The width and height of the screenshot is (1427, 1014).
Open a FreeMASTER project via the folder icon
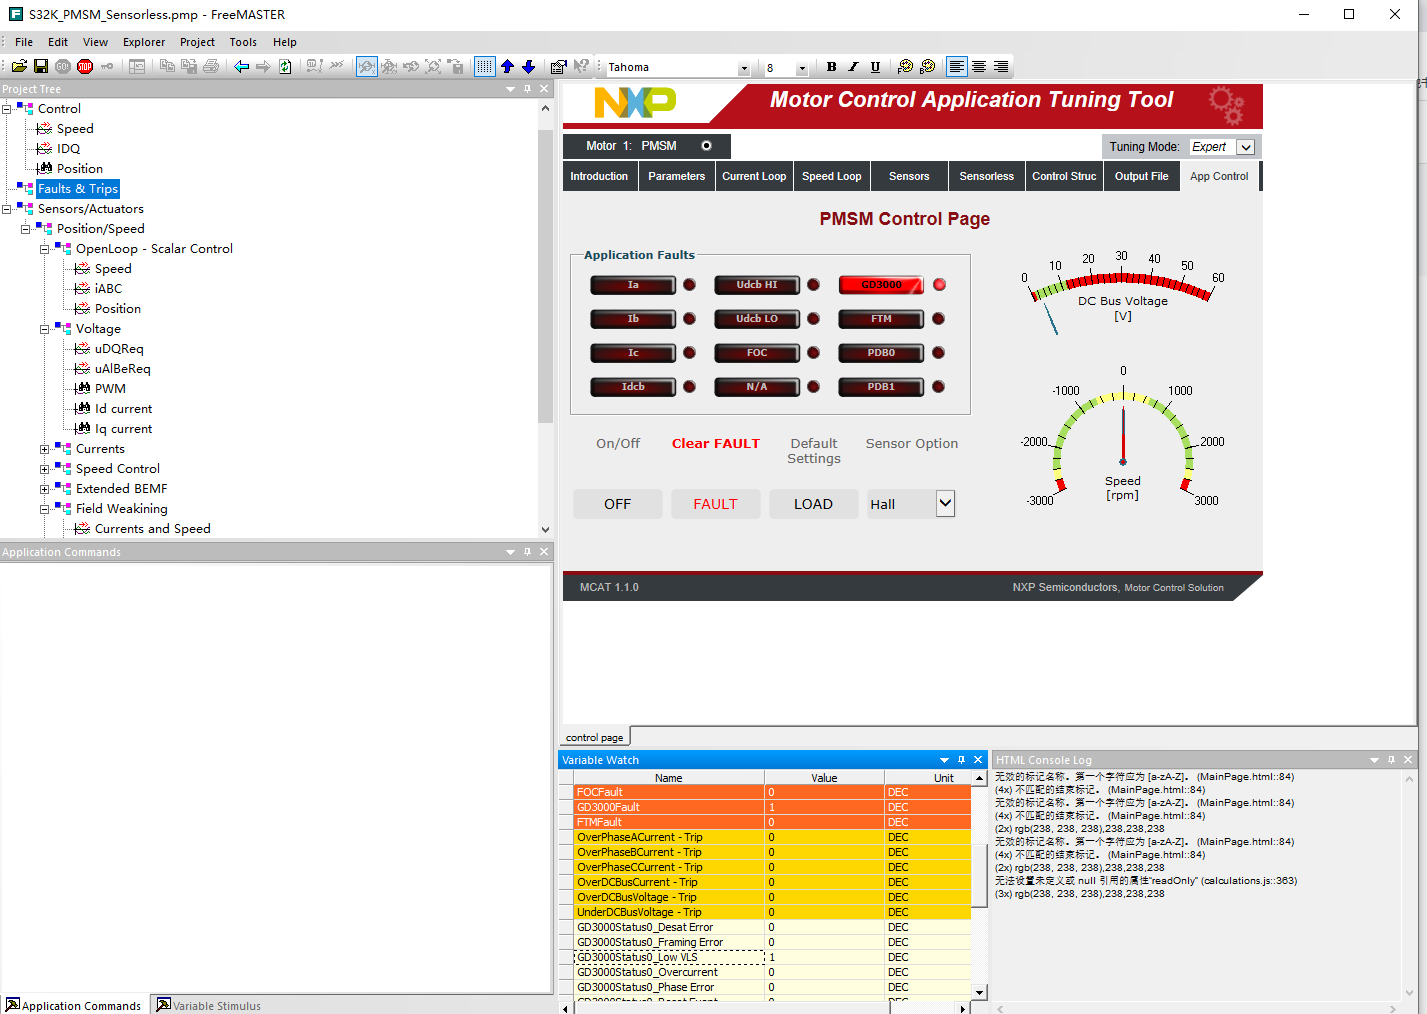point(19,66)
